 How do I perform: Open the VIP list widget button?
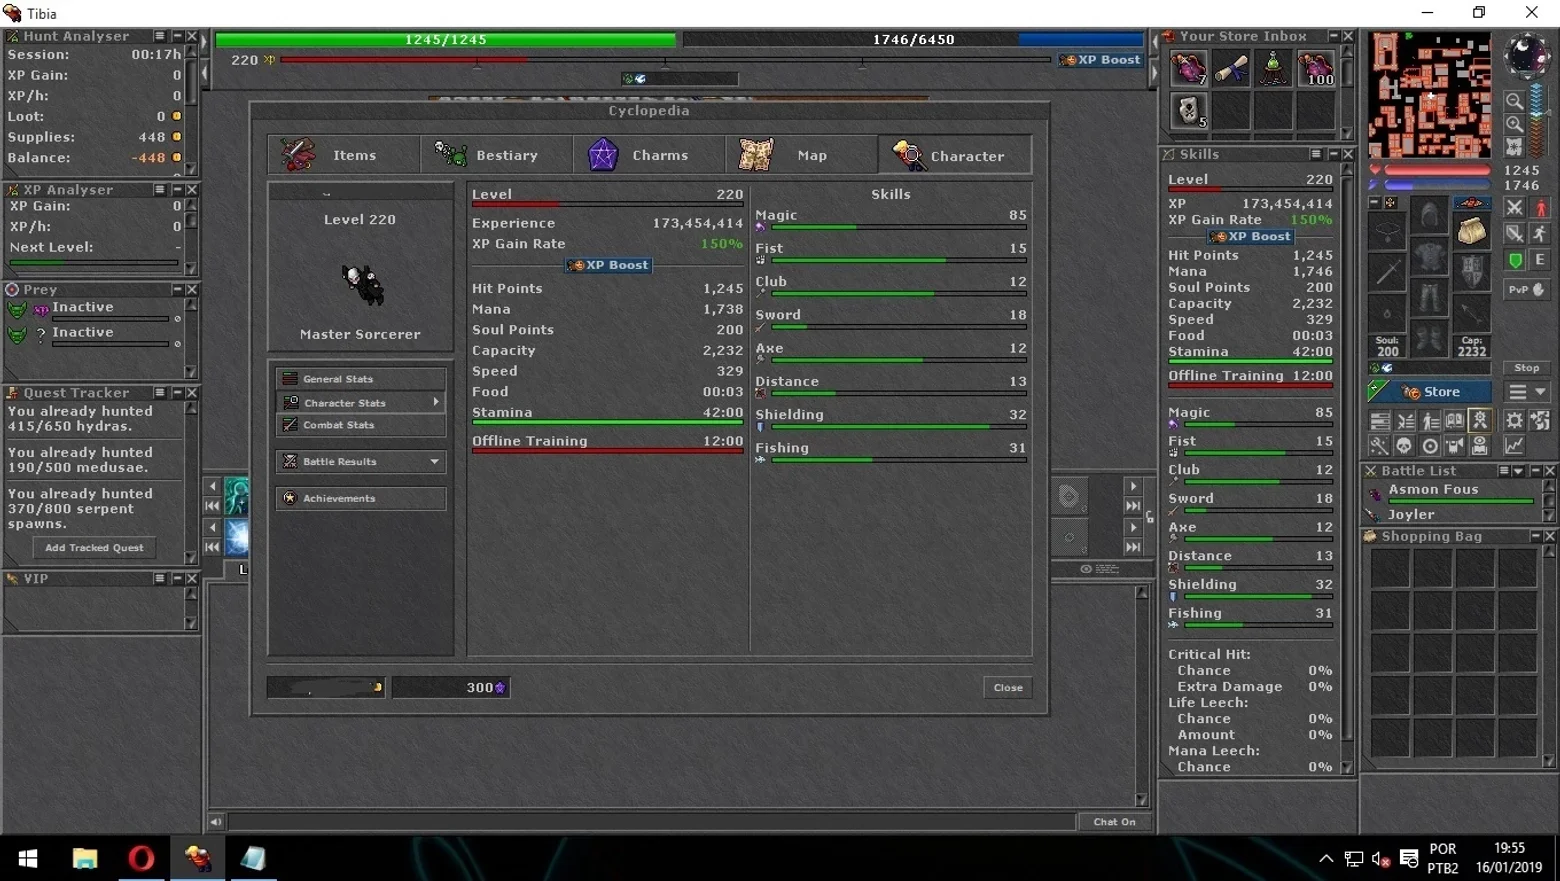click(x=1430, y=421)
